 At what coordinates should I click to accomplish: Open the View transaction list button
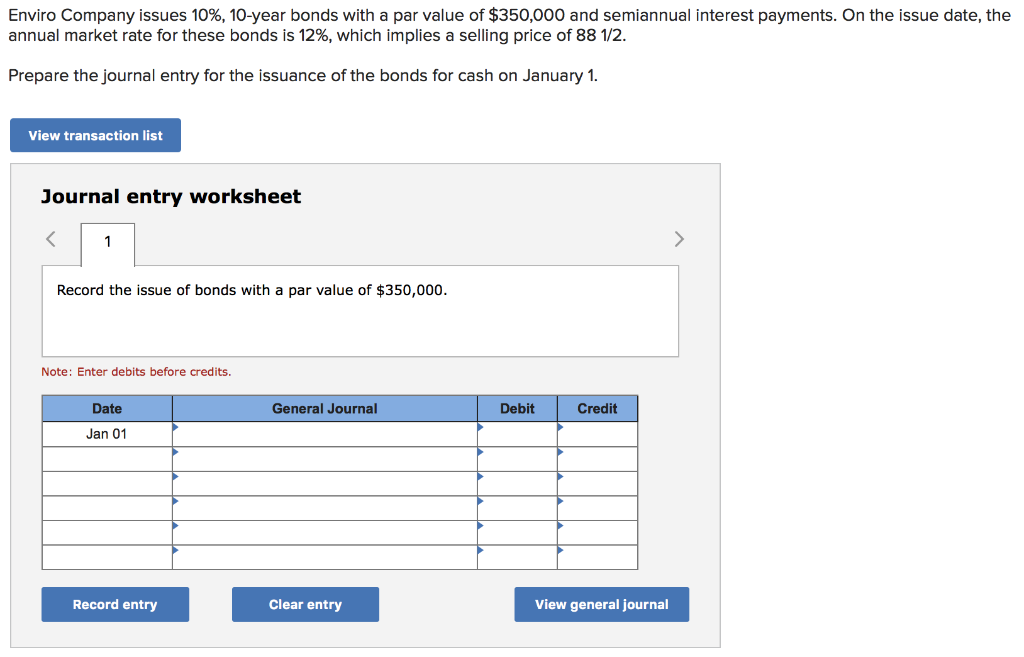95,135
